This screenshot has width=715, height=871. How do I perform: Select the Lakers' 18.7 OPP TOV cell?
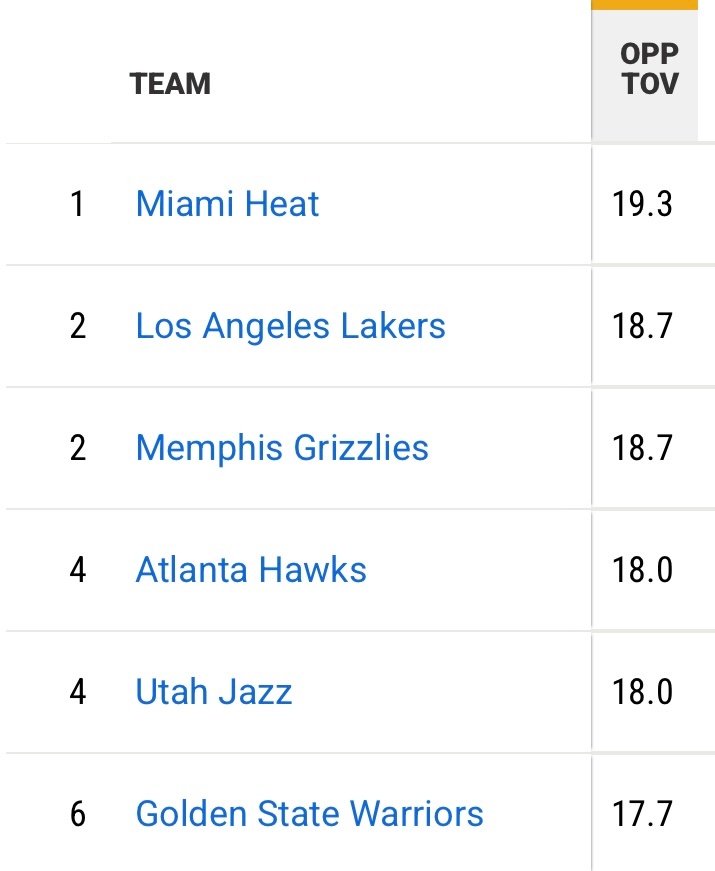[643, 326]
